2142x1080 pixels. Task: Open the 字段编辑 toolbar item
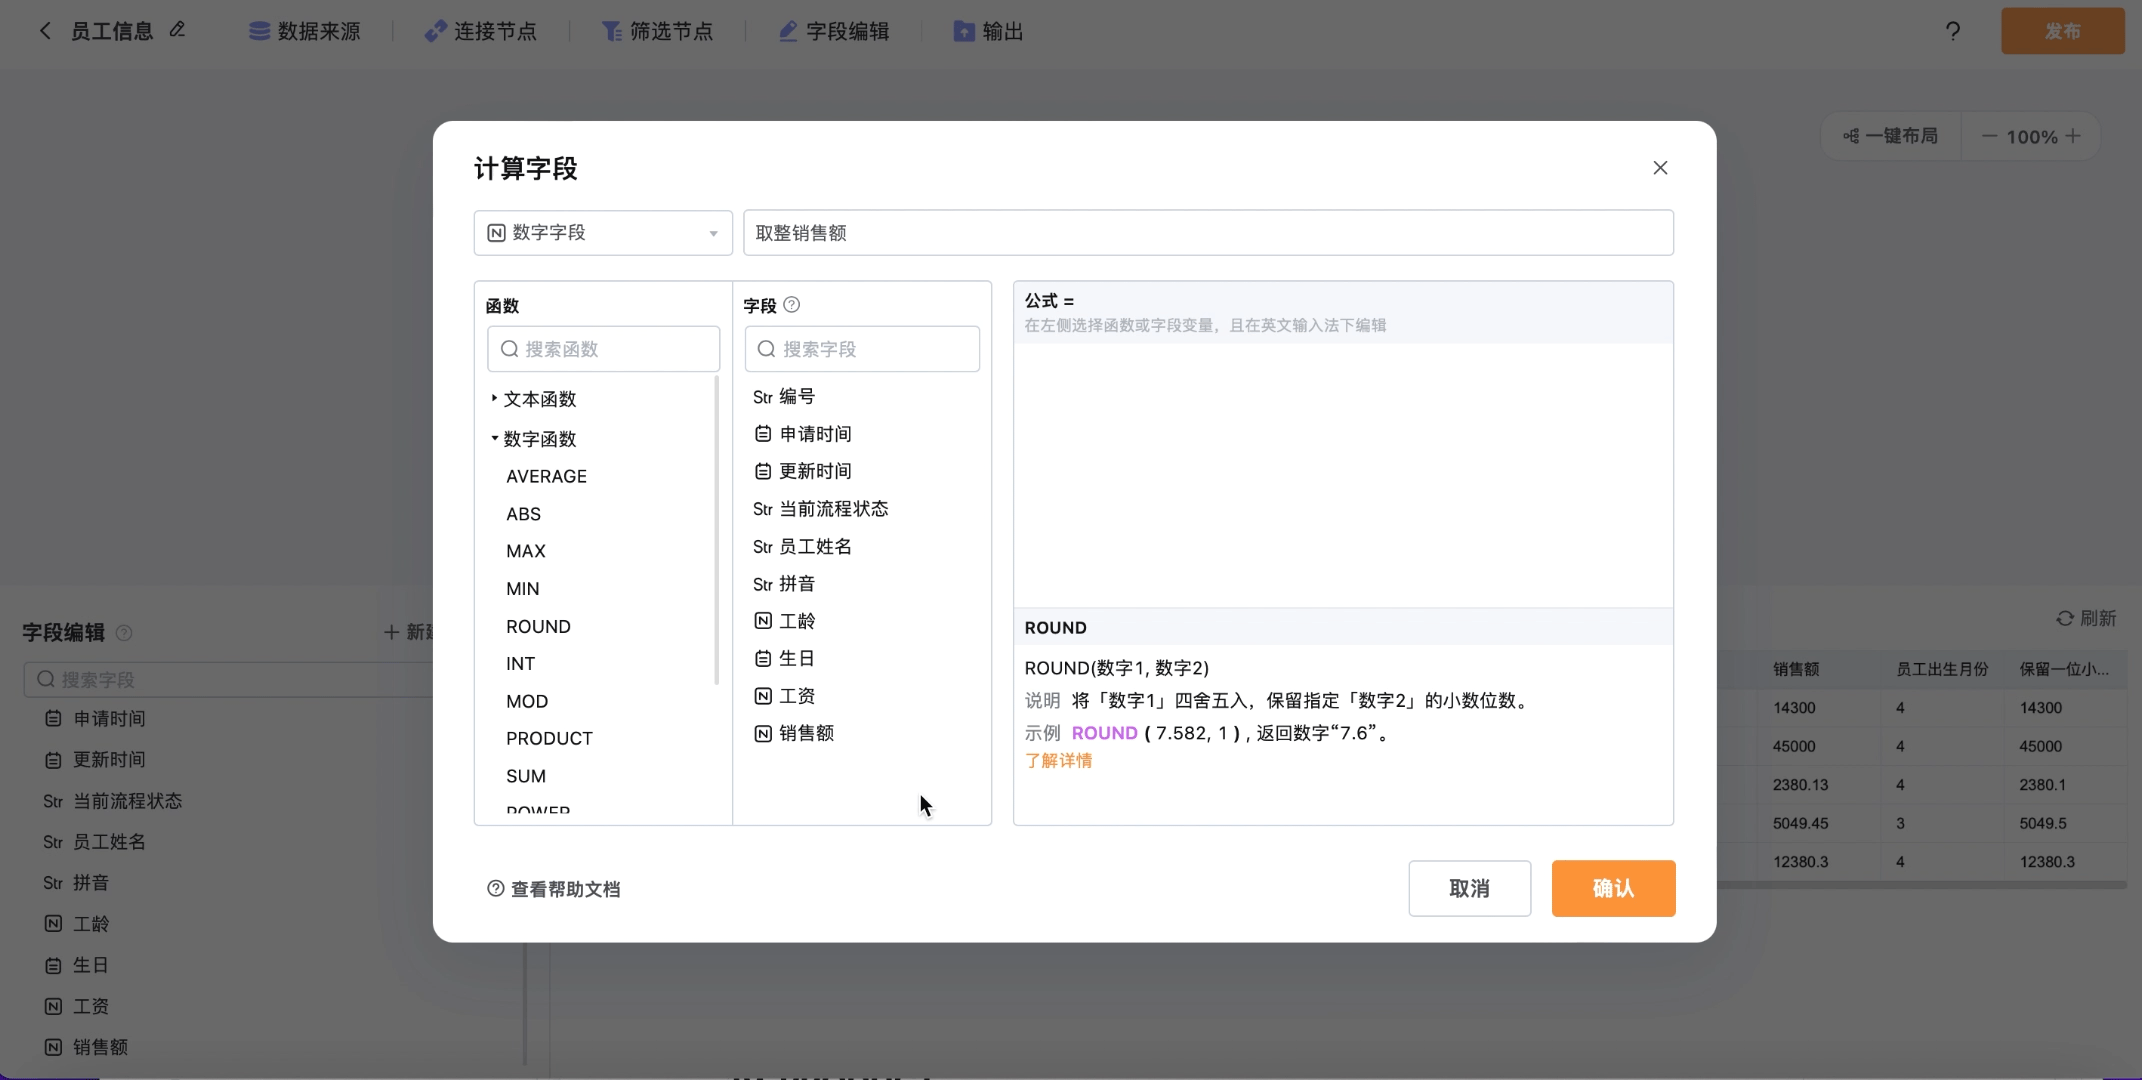click(833, 31)
